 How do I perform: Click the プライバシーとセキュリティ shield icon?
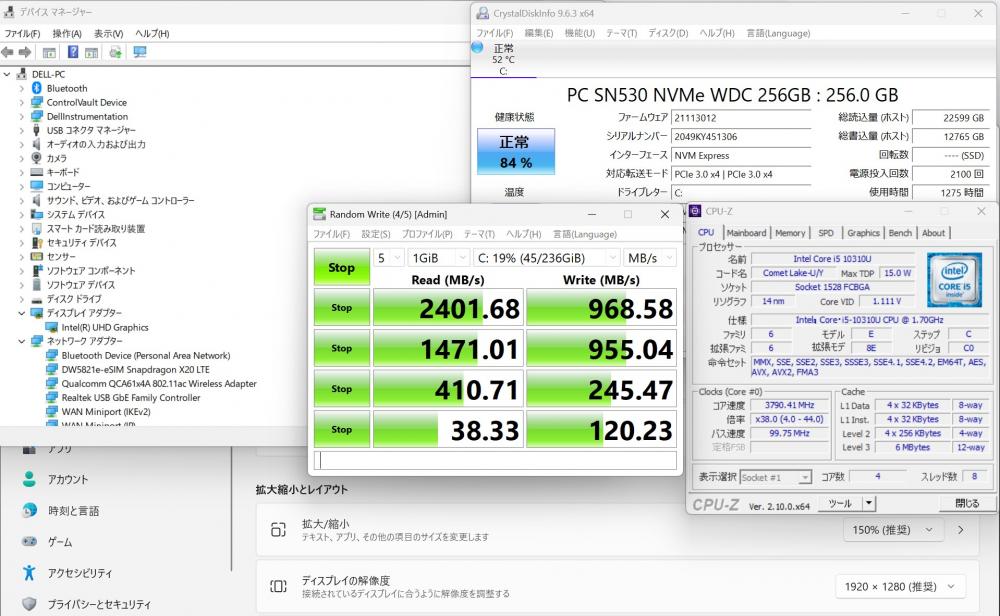[29, 603]
